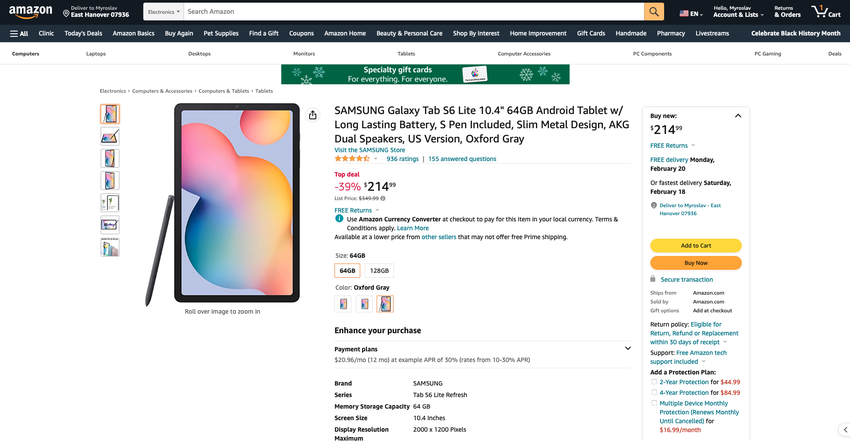Image resolution: width=850 pixels, height=441 pixels.
Task: Type in the Search Amazon field
Action: coord(410,12)
